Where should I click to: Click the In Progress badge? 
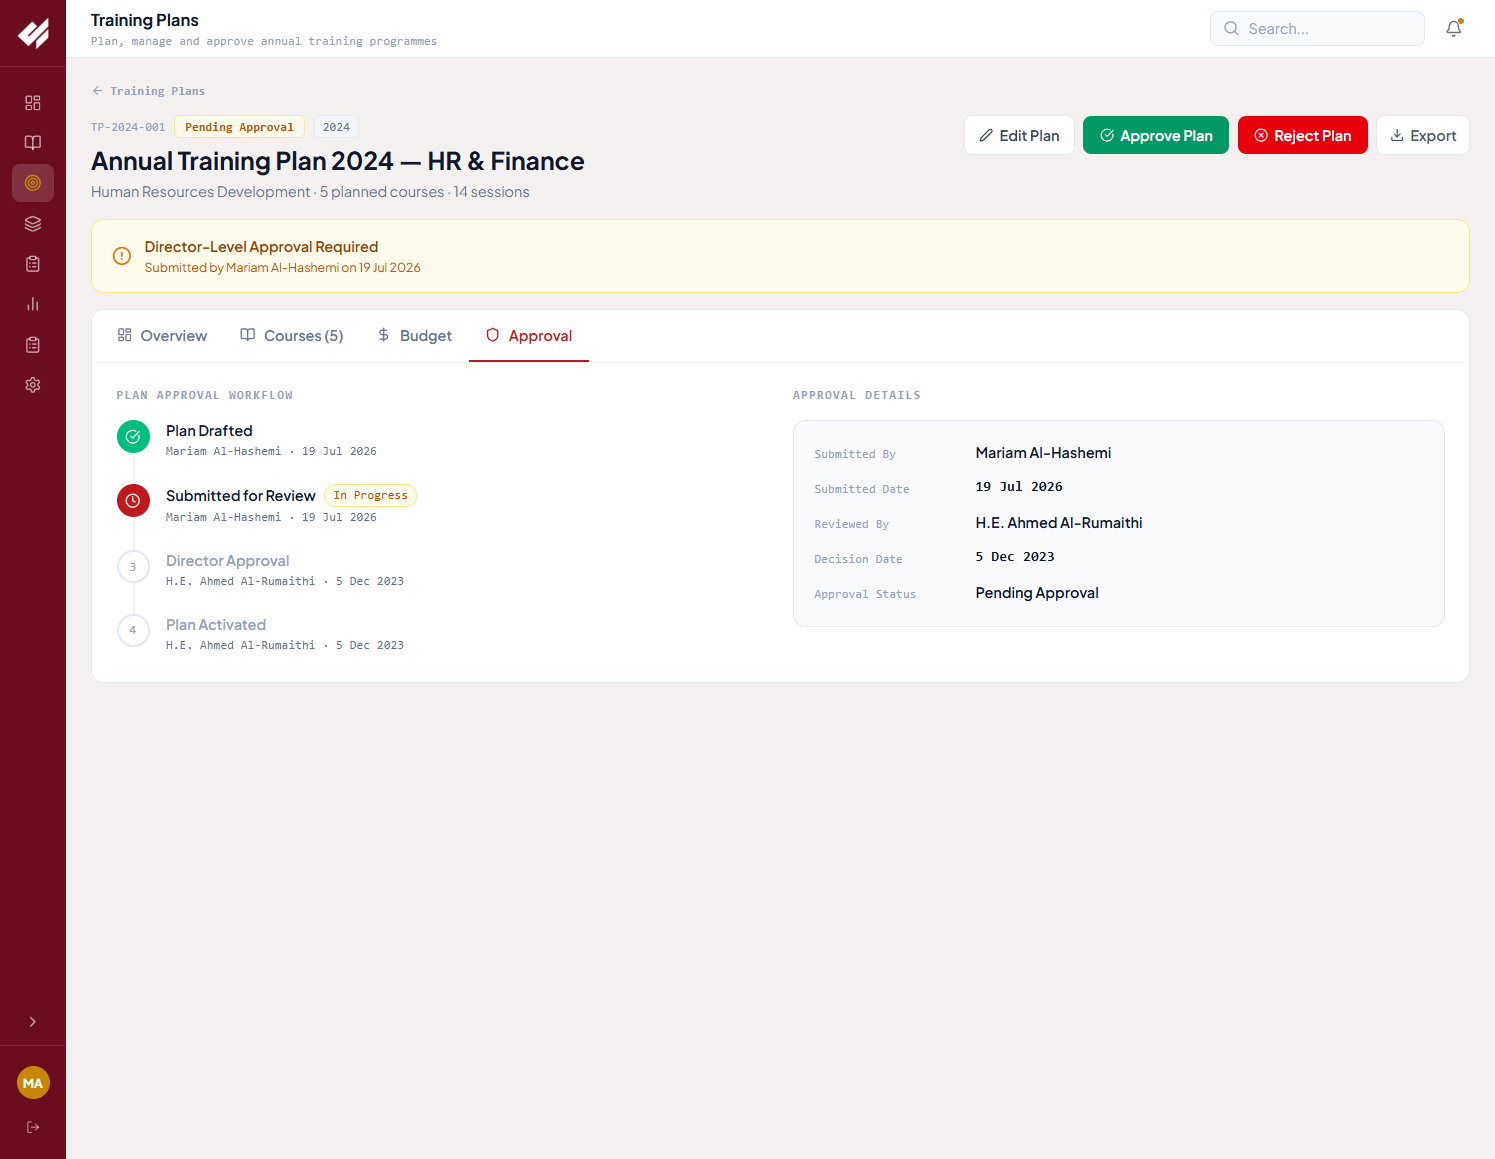click(x=370, y=496)
